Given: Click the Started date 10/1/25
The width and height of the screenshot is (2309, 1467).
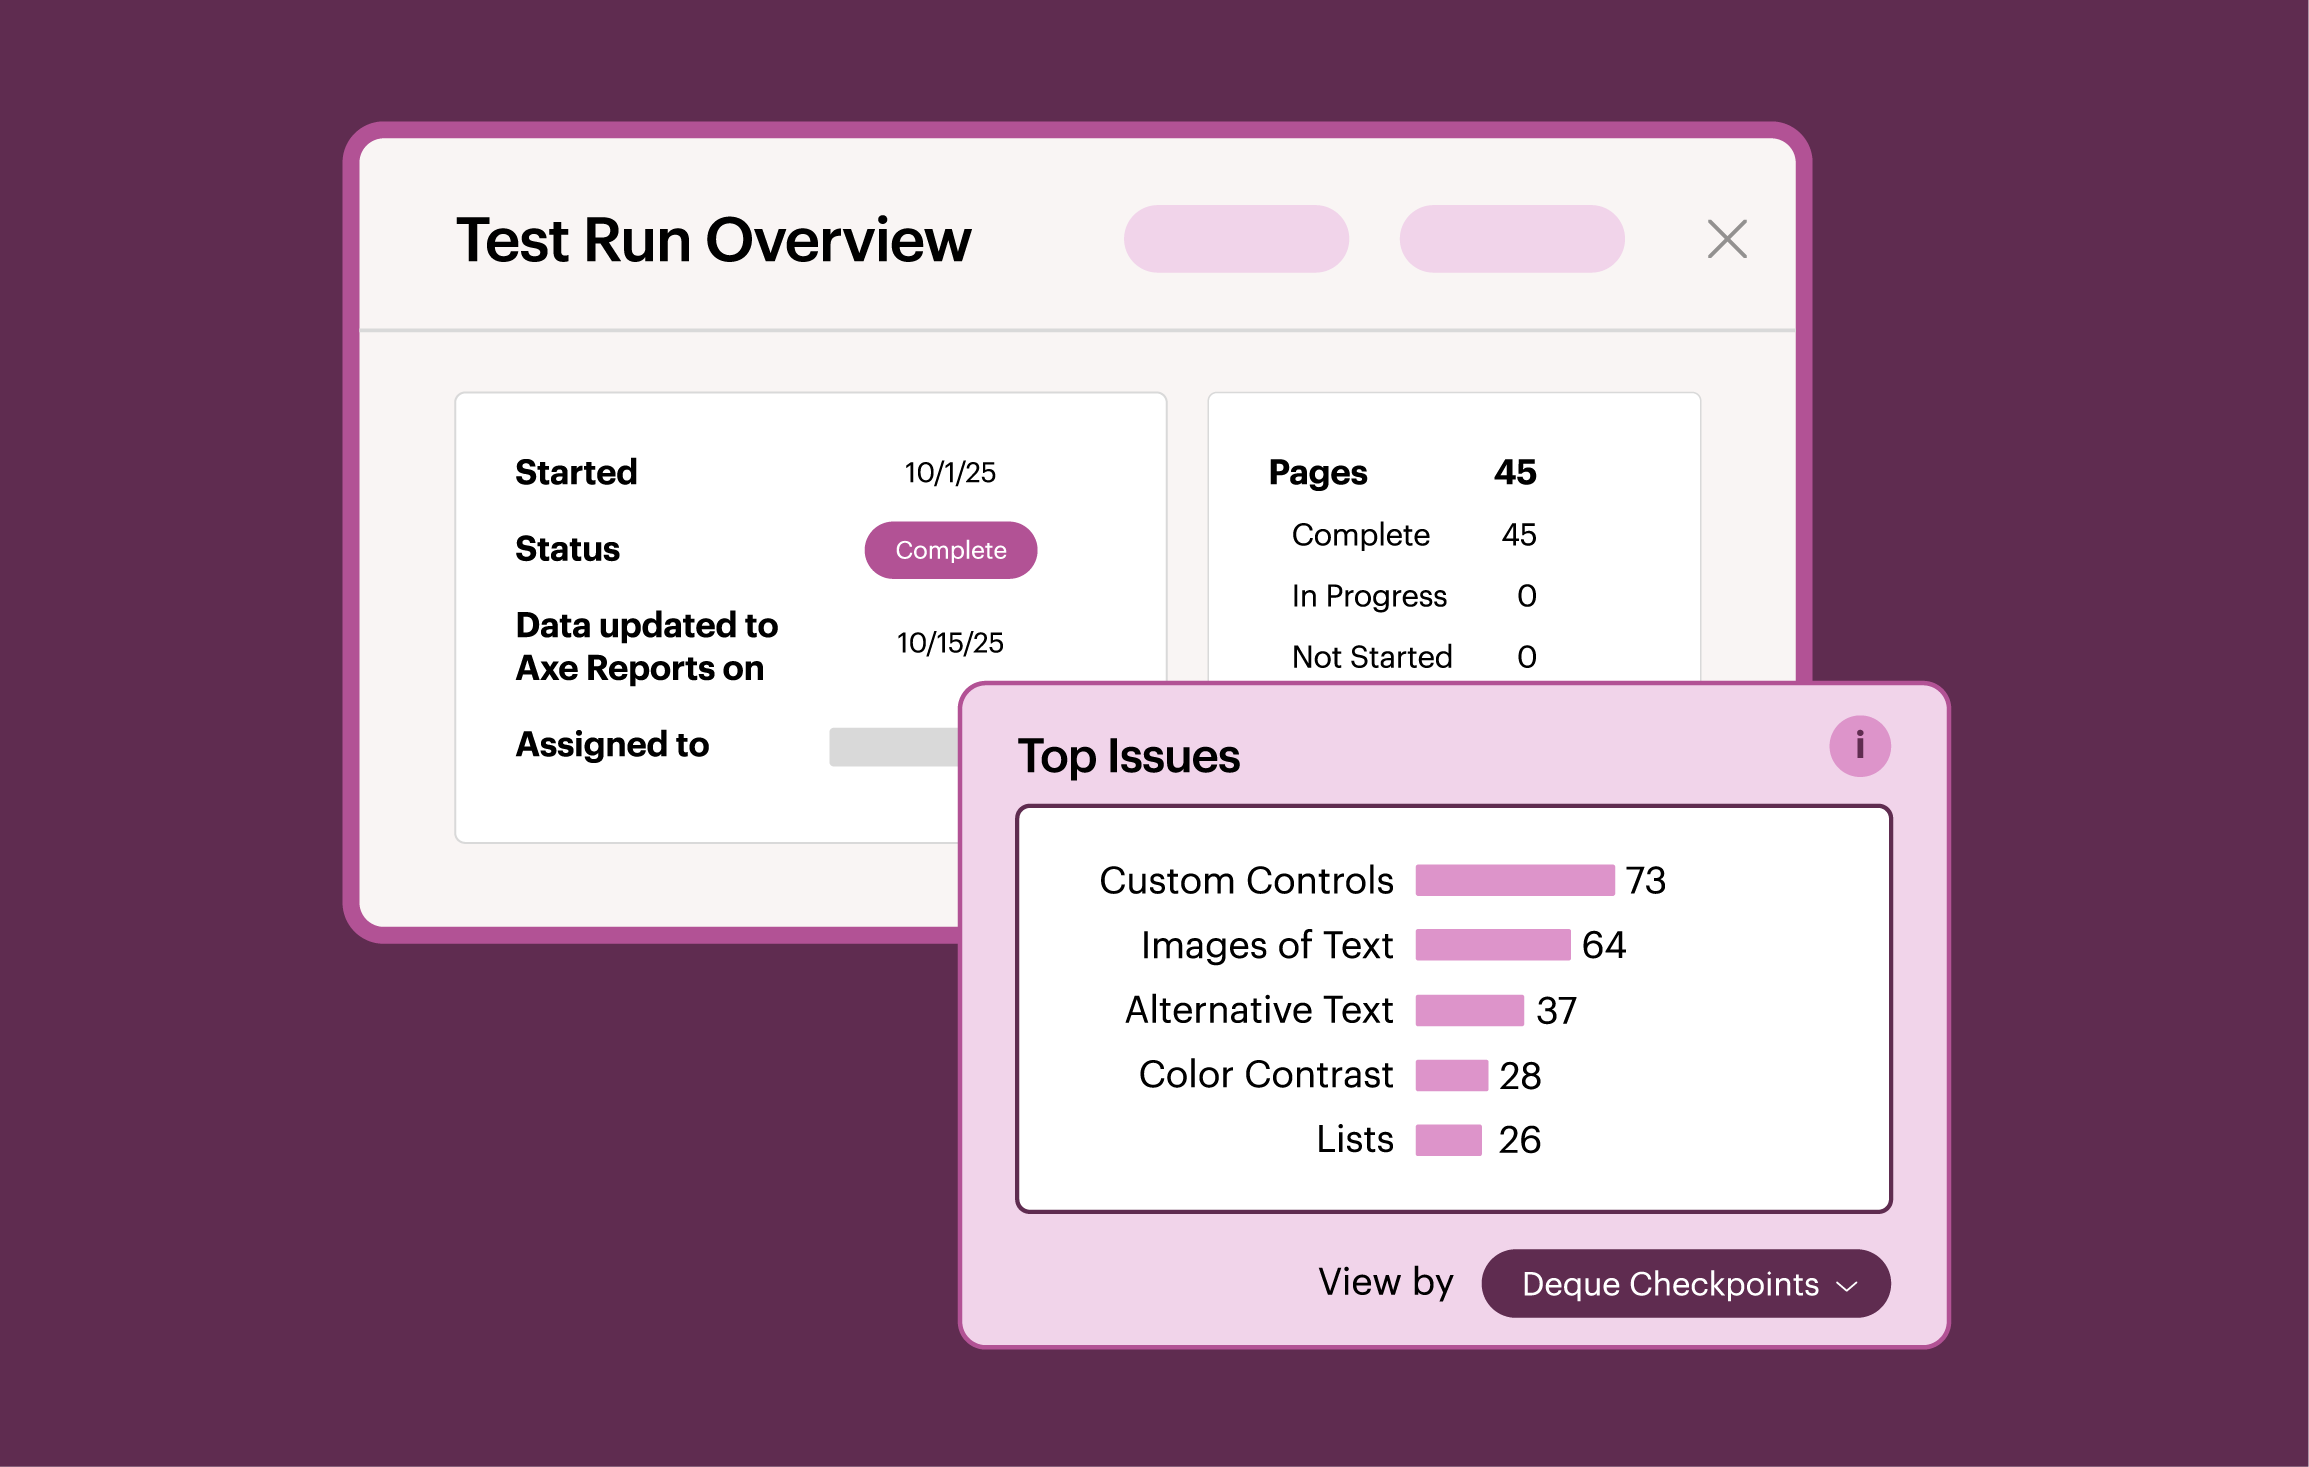Looking at the screenshot, I should (x=948, y=472).
